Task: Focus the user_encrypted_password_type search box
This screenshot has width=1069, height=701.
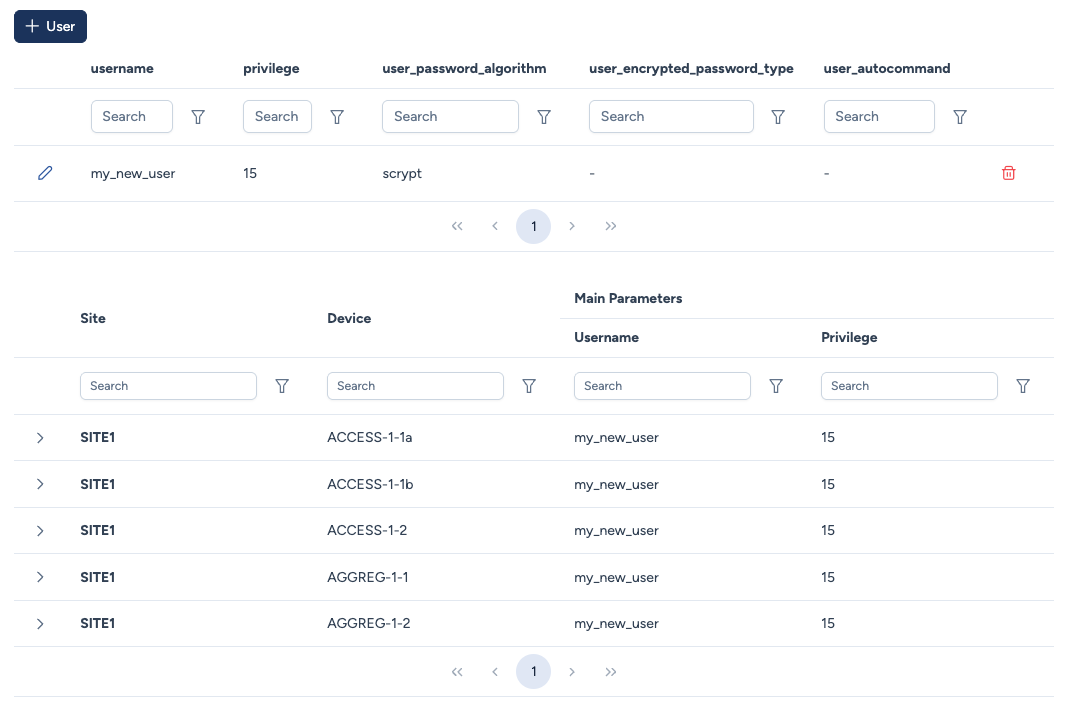Action: click(671, 117)
